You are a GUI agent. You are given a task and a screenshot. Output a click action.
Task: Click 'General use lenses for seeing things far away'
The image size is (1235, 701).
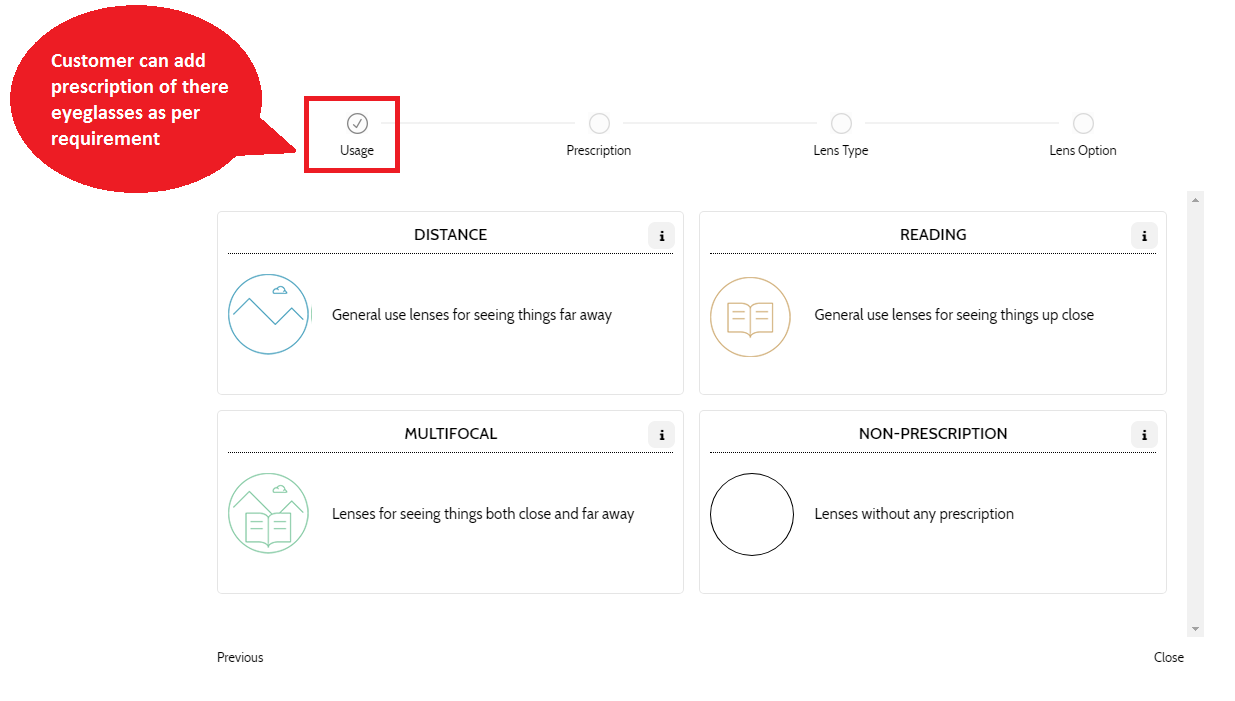click(x=472, y=315)
